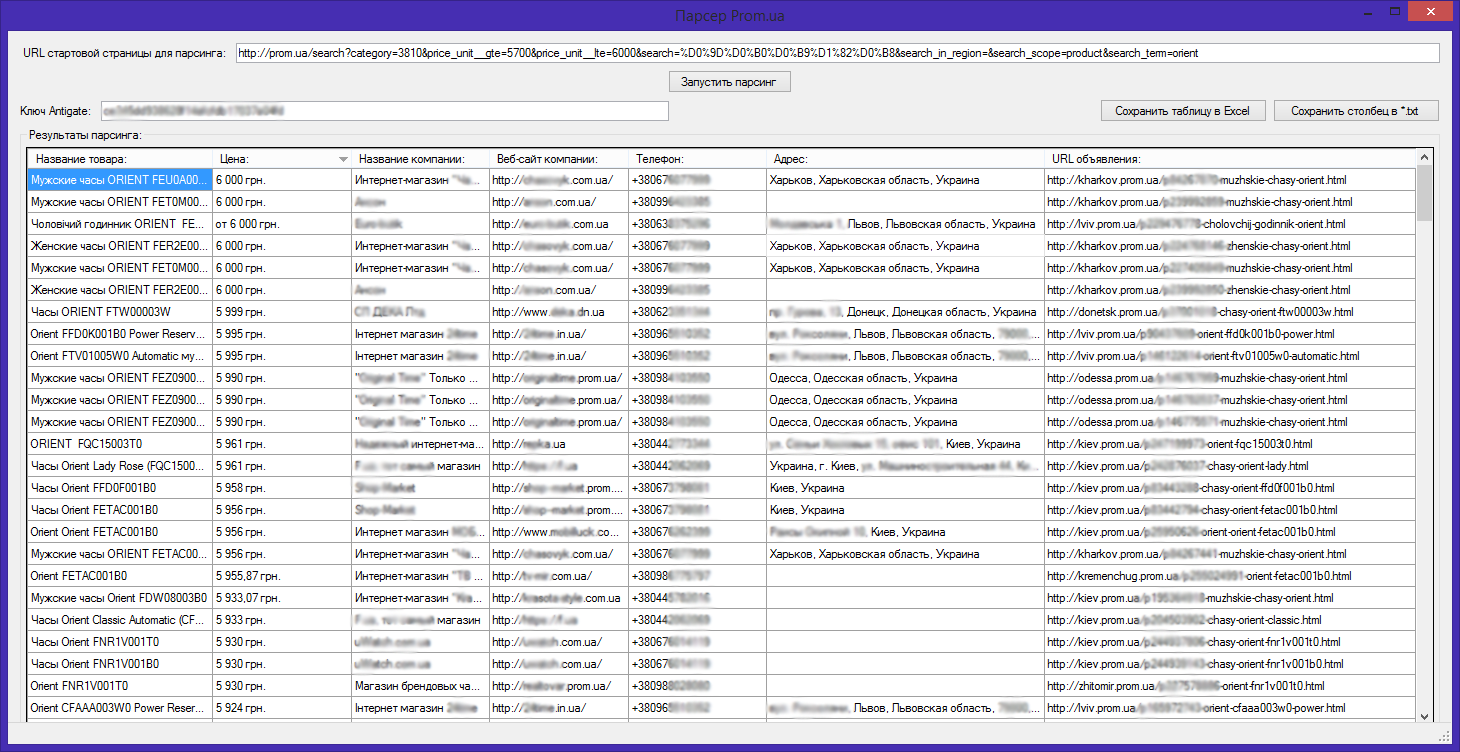Viewport: 1460px width, 752px height.
Task: Select "Orient FFD0K001B0 Power Reserv..." cell
Action: 120,334
